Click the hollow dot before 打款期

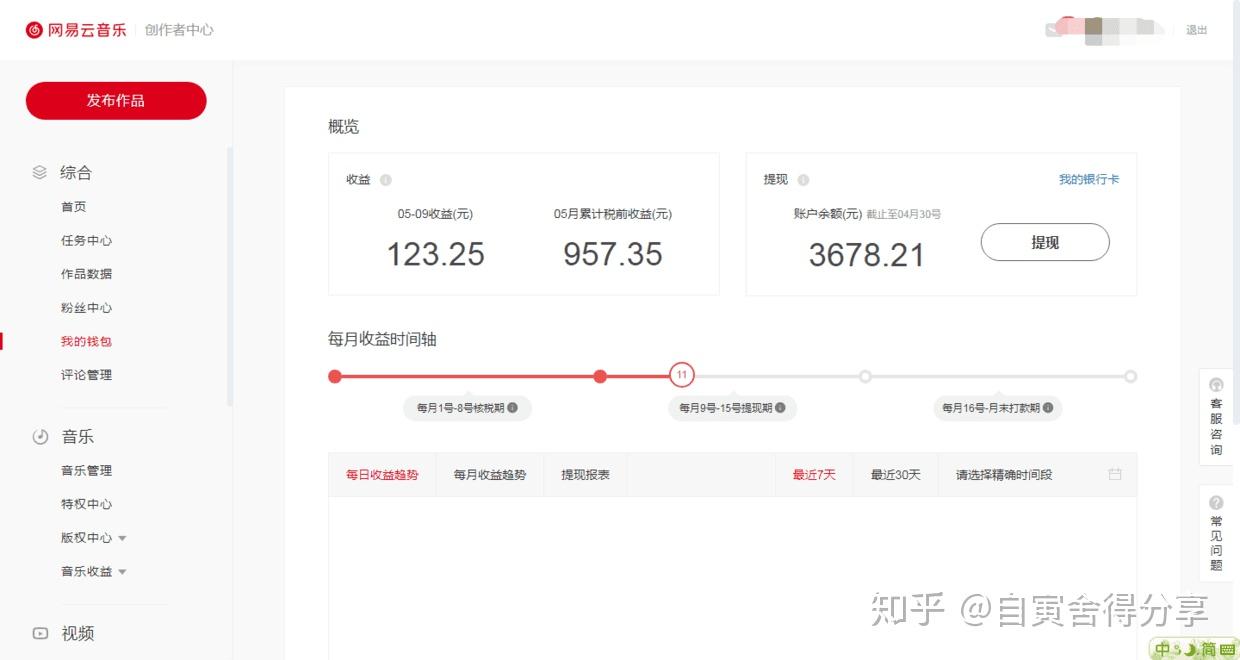pyautogui.click(x=865, y=376)
